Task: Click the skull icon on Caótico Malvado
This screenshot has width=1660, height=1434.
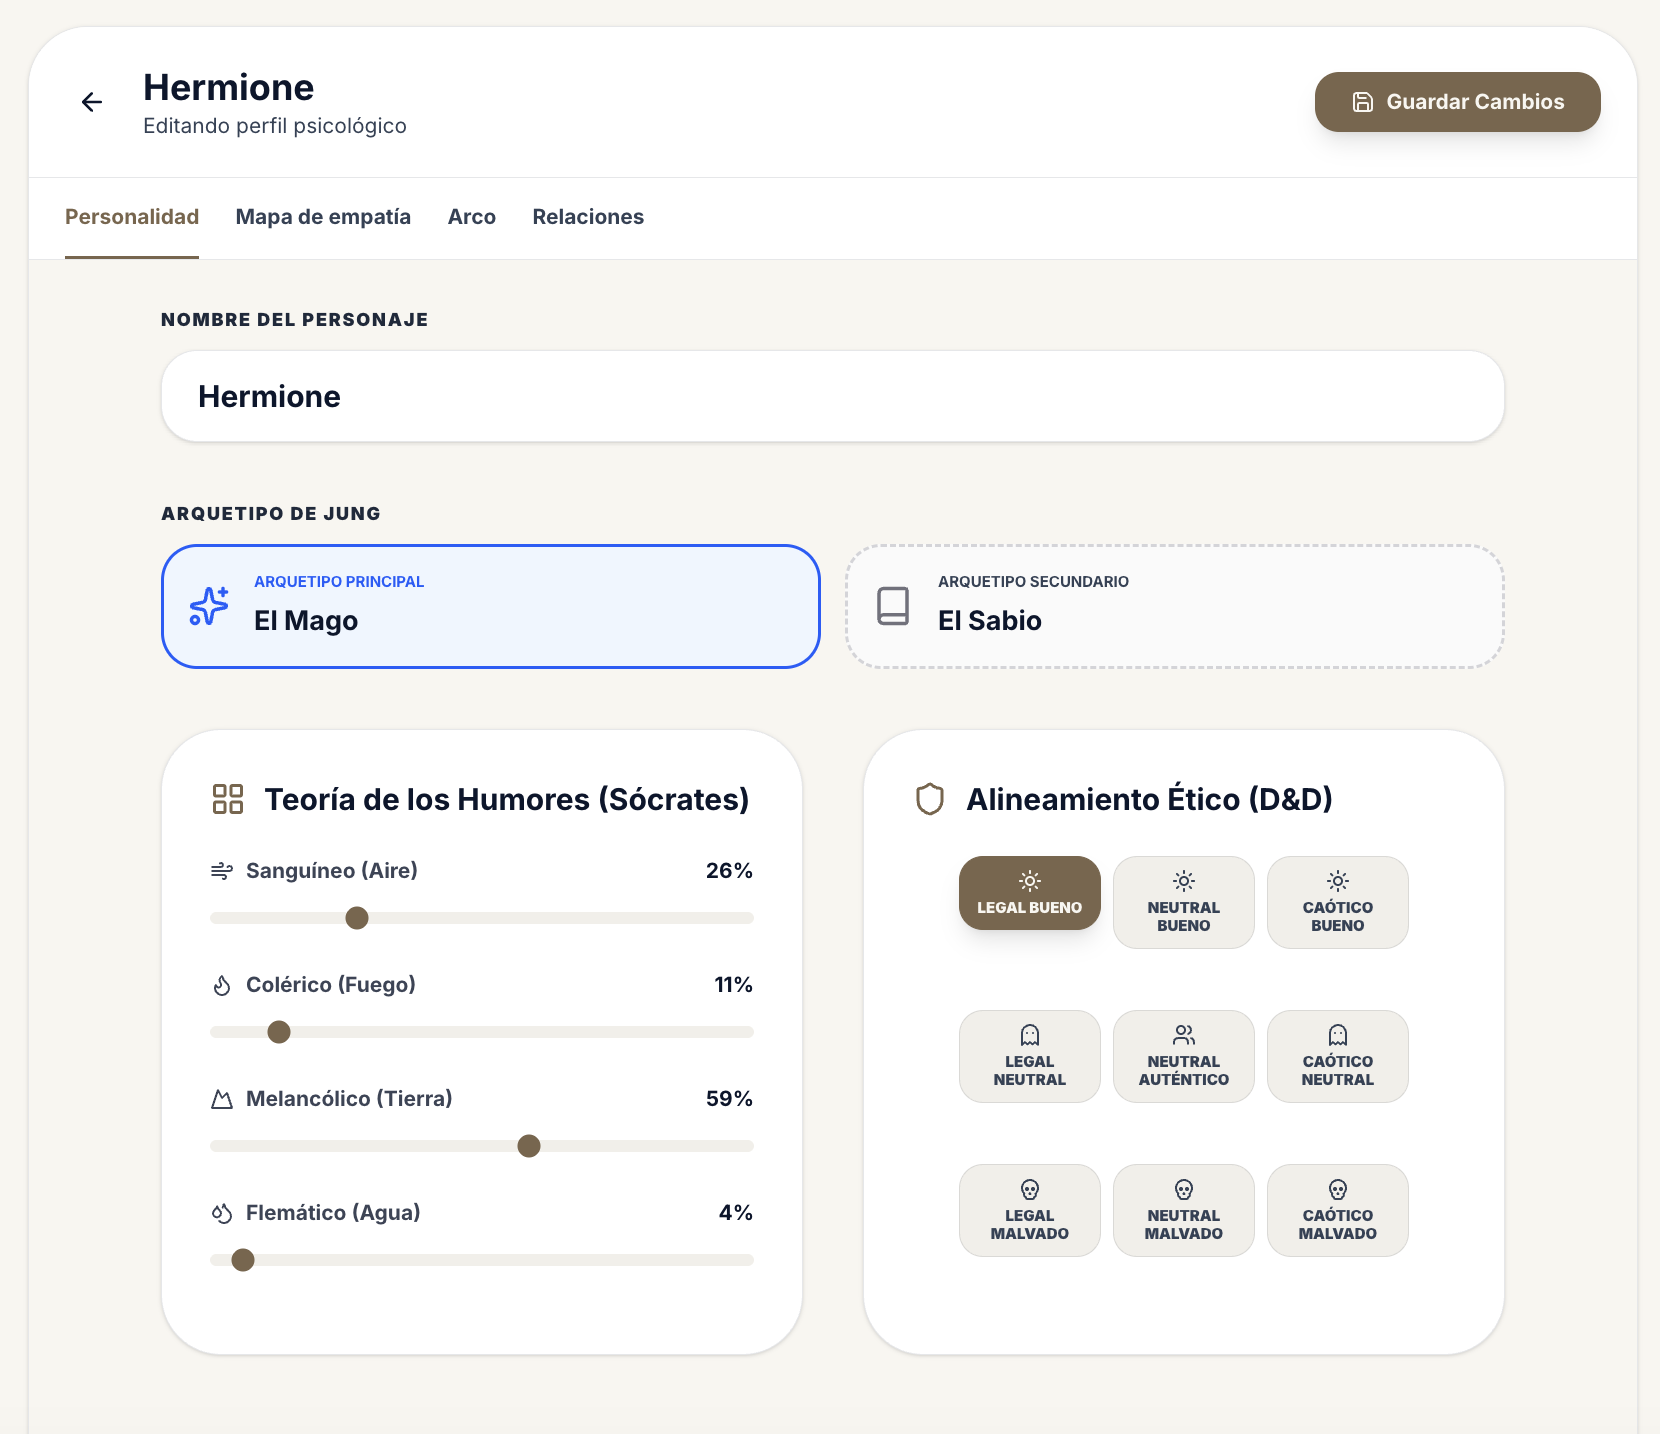Action: [1337, 1189]
